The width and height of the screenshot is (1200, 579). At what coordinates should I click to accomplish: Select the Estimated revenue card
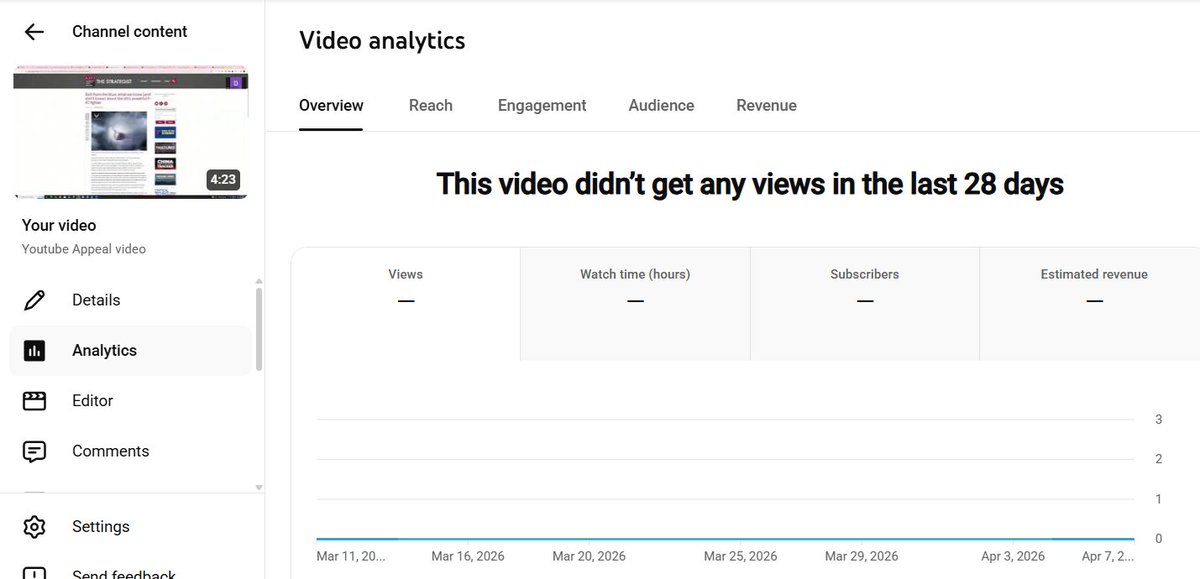coord(1090,304)
